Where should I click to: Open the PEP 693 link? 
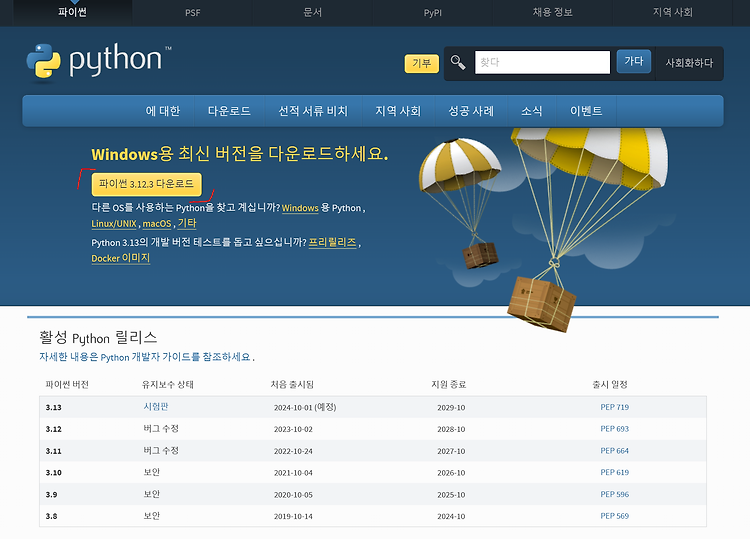615,429
